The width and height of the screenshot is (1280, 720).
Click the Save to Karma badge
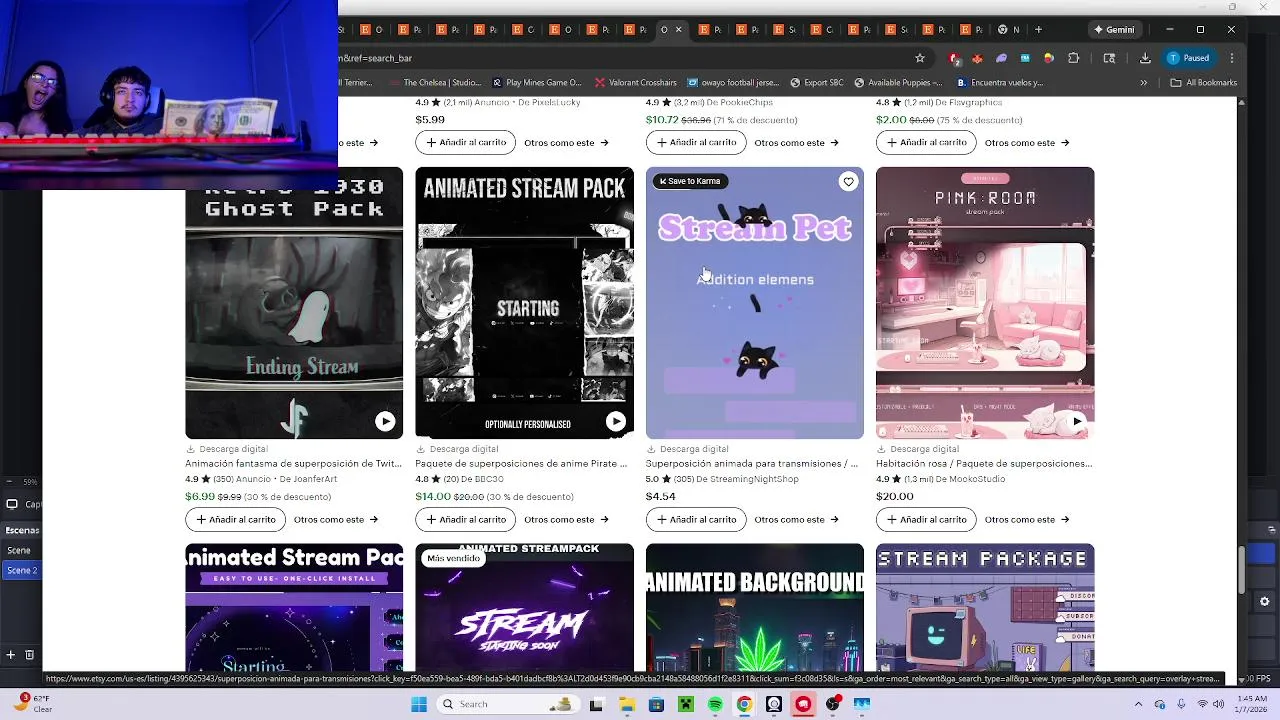tap(689, 181)
